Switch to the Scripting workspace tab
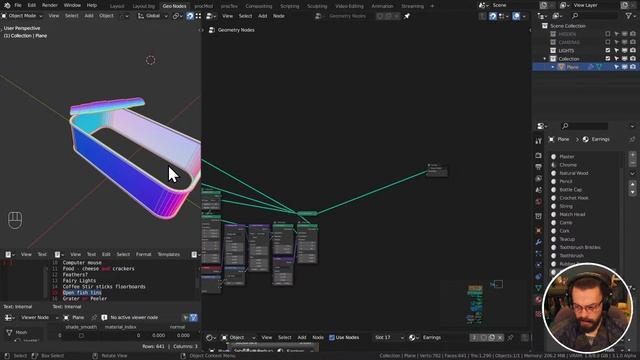Viewport: 640px width, 360px height. (x=289, y=6)
